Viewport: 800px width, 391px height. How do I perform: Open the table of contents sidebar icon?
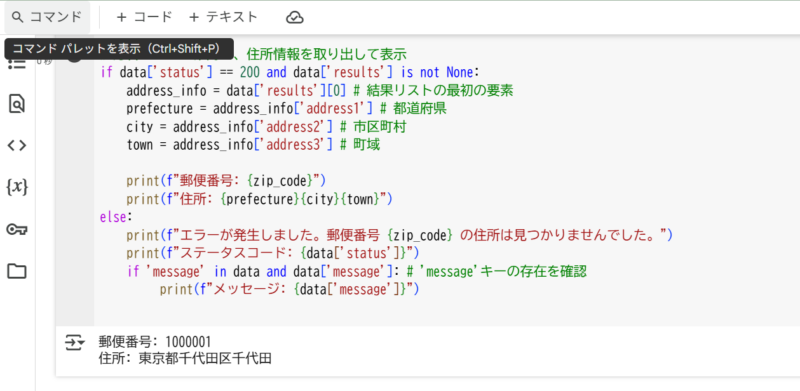click(x=17, y=64)
